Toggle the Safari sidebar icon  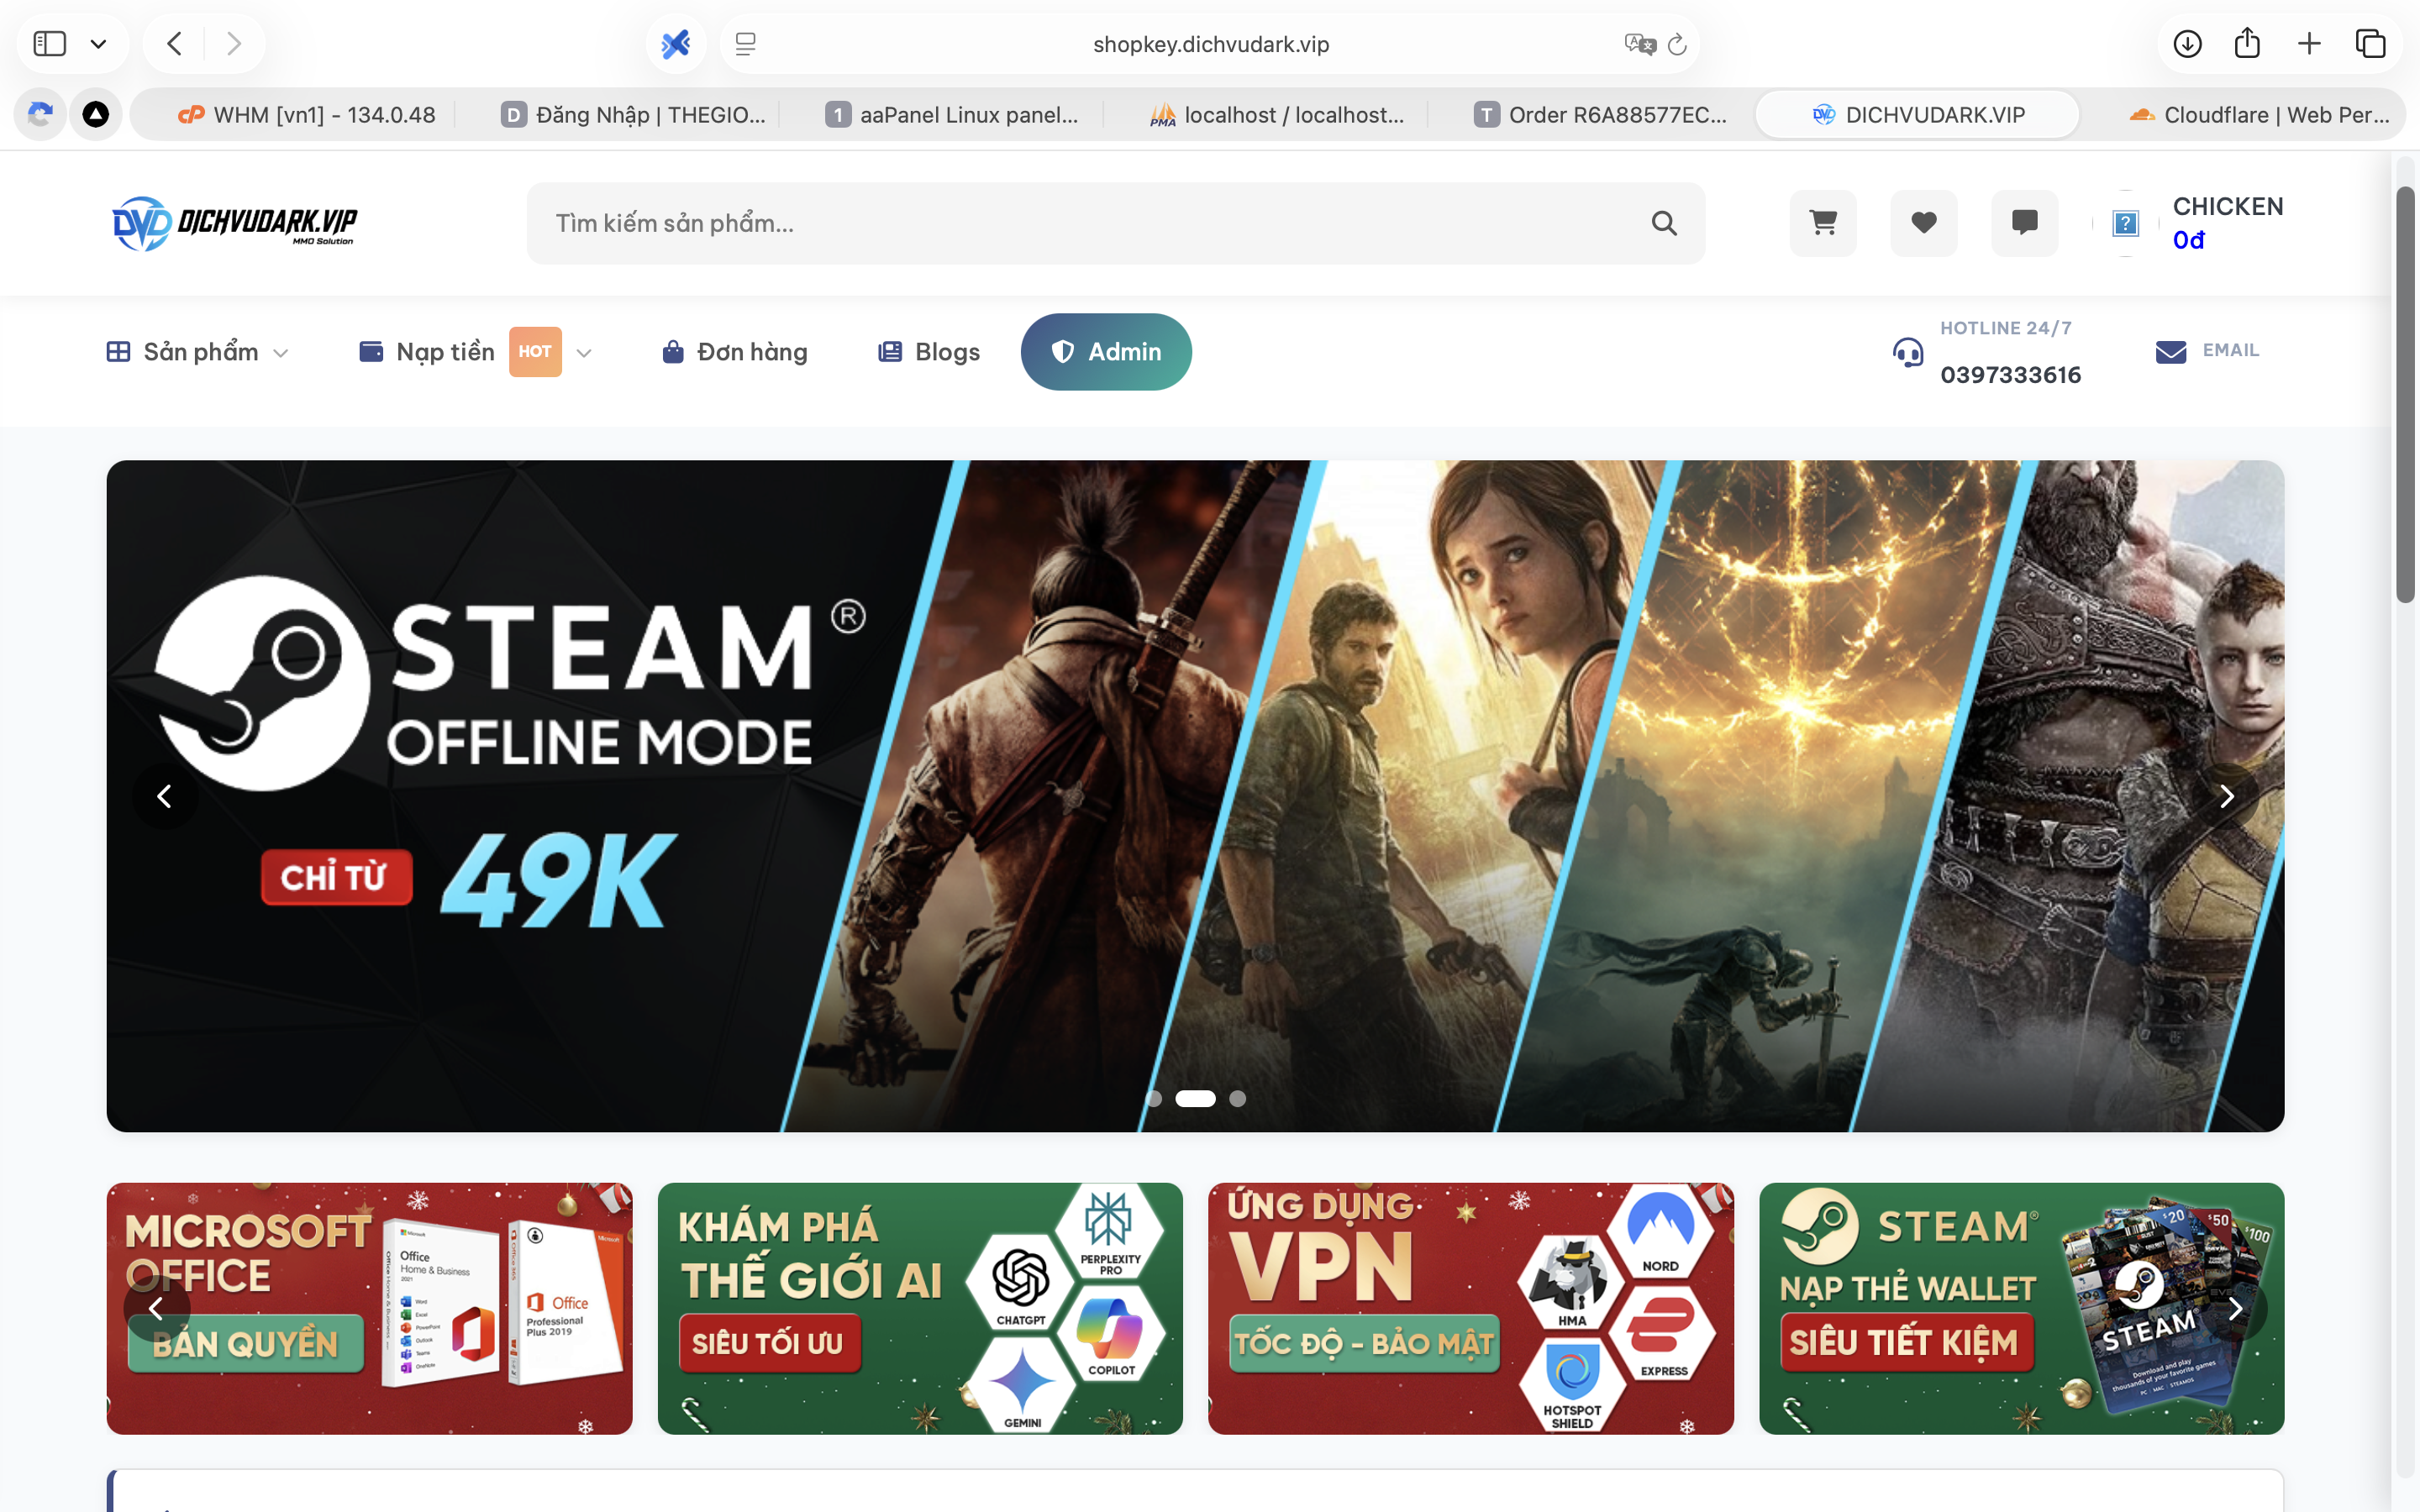(x=50, y=44)
